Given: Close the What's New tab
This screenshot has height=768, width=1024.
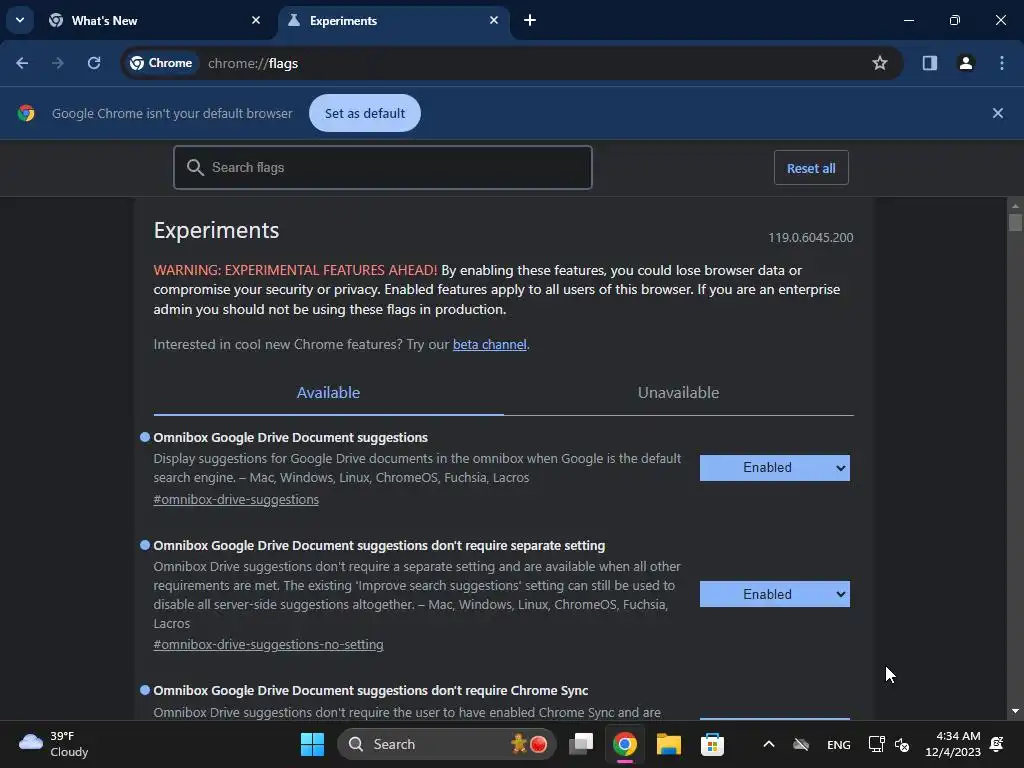Looking at the screenshot, I should pyautogui.click(x=256, y=20).
